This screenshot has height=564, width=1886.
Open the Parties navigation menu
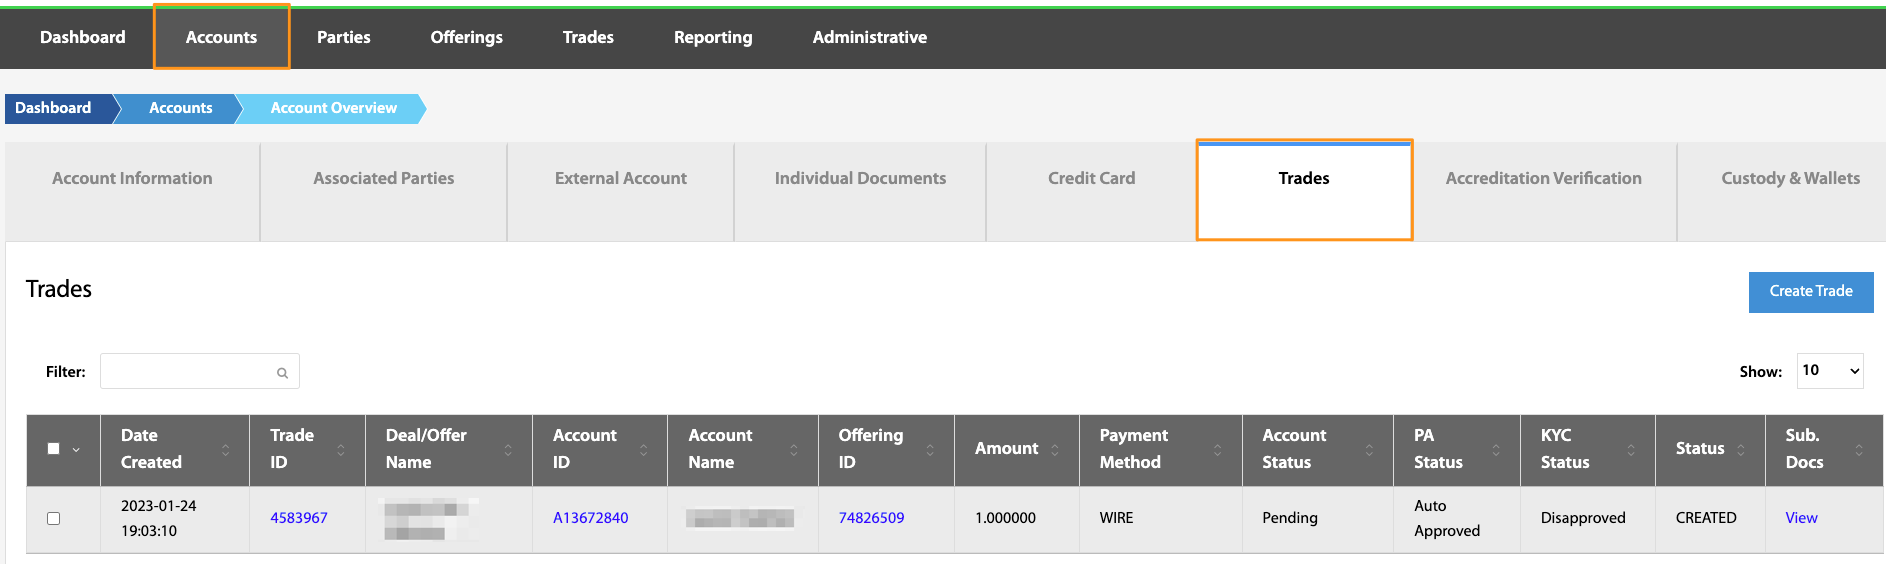344,37
